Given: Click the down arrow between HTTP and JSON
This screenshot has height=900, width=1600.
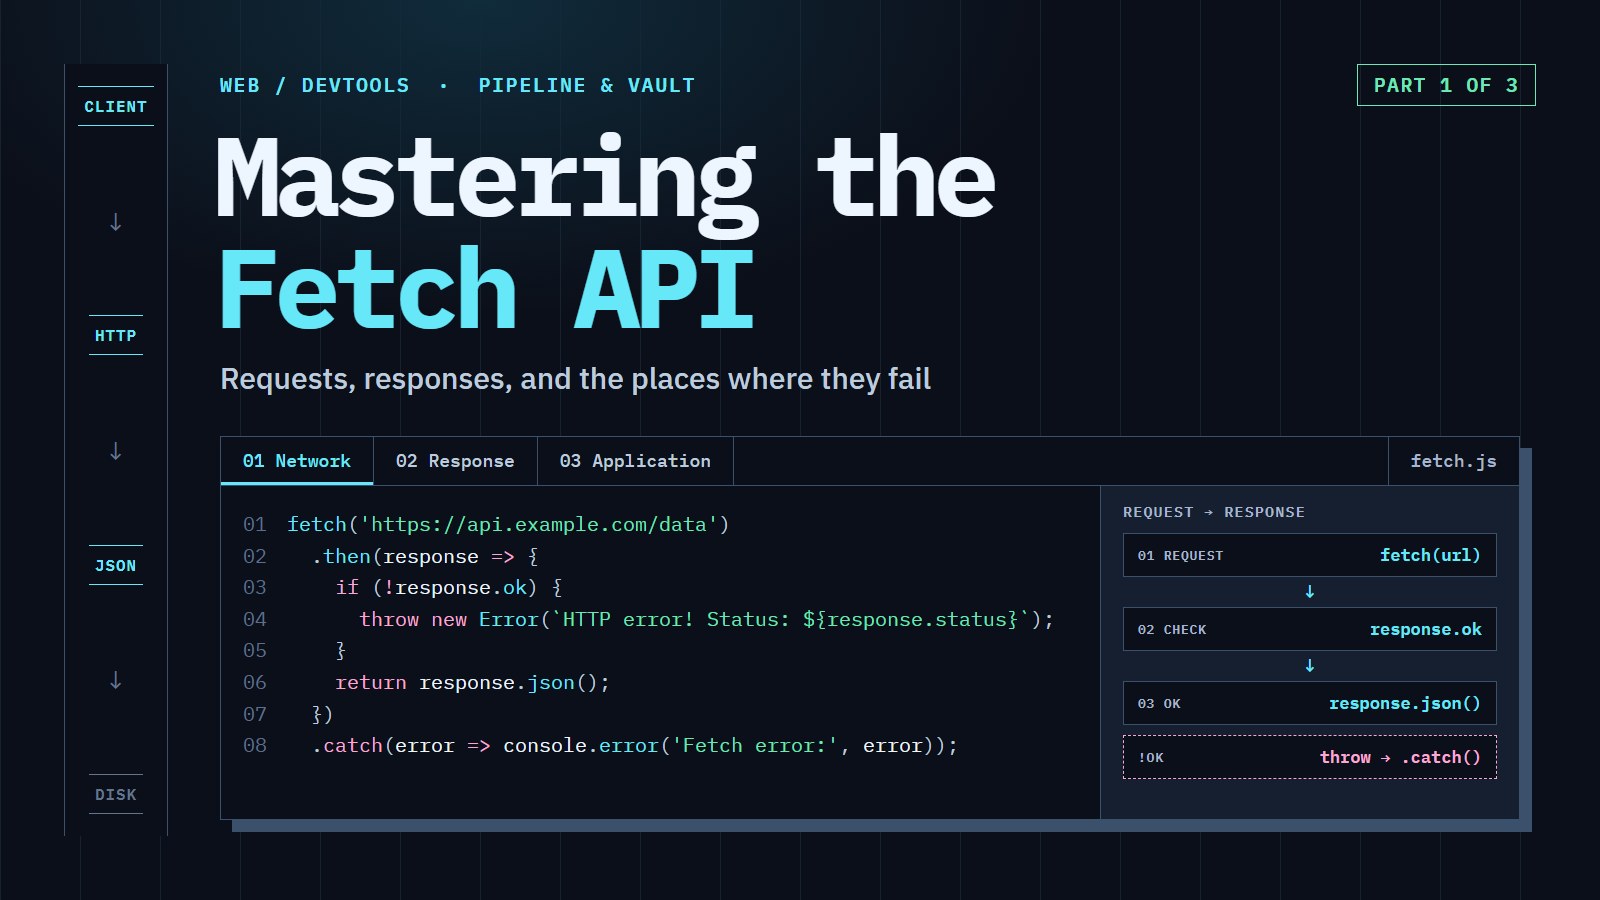Looking at the screenshot, I should tap(116, 451).
